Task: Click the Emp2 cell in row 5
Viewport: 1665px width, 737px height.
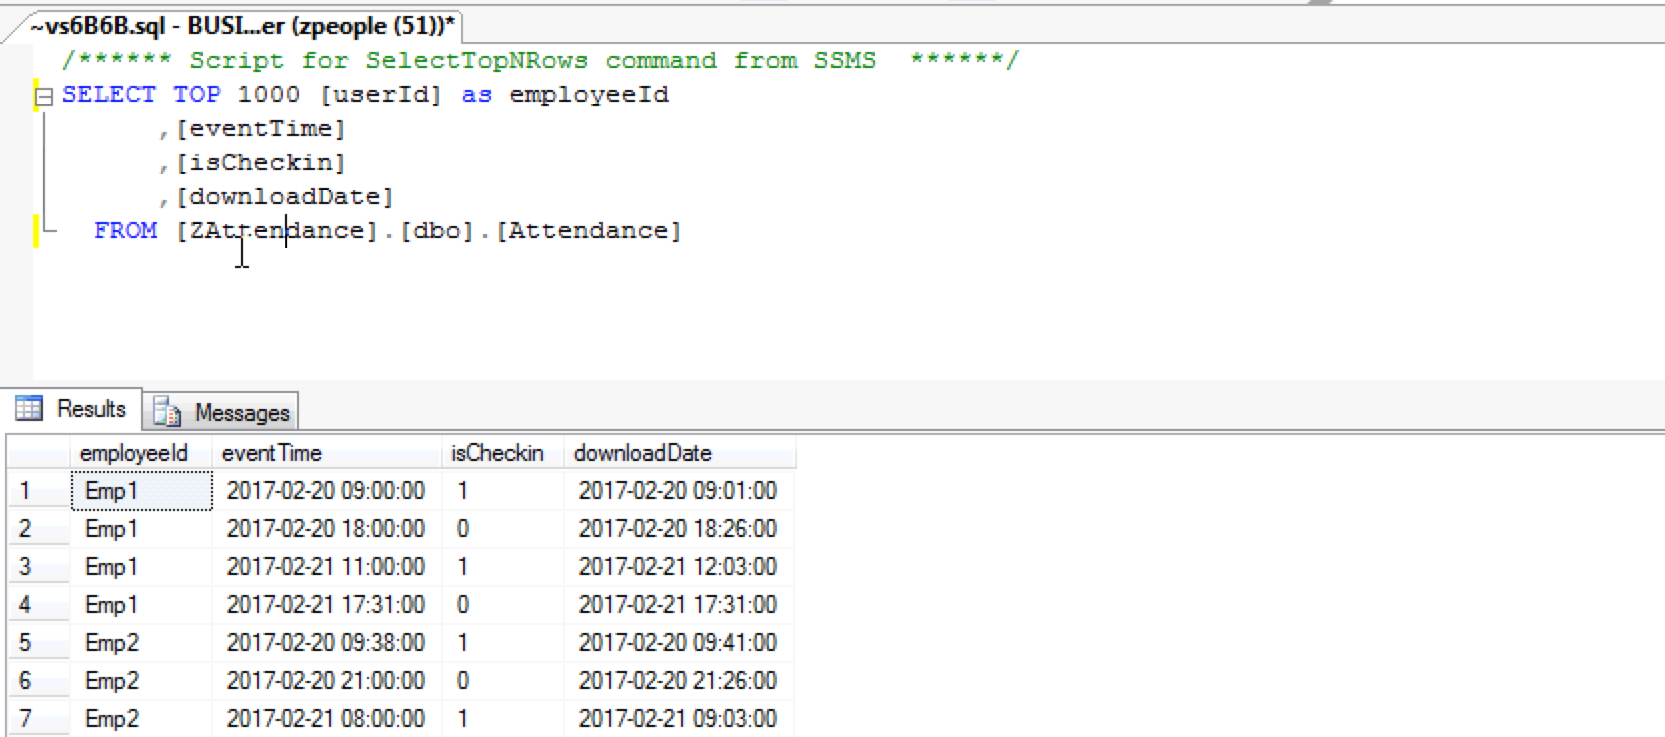Action: [x=141, y=643]
